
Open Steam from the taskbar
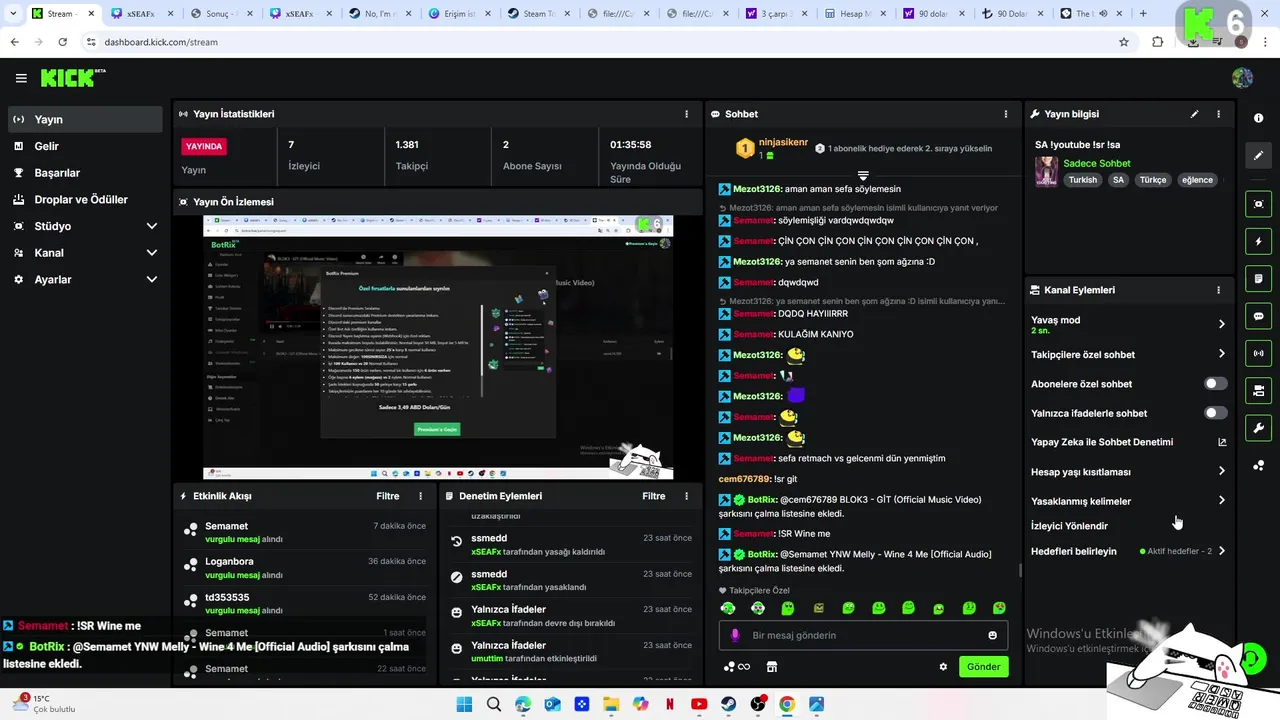pyautogui.click(x=728, y=704)
